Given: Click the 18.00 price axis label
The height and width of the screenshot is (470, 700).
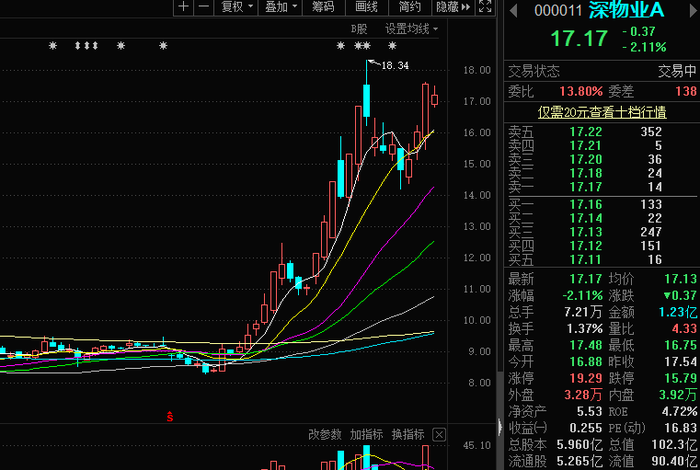Looking at the screenshot, I should (477, 70).
